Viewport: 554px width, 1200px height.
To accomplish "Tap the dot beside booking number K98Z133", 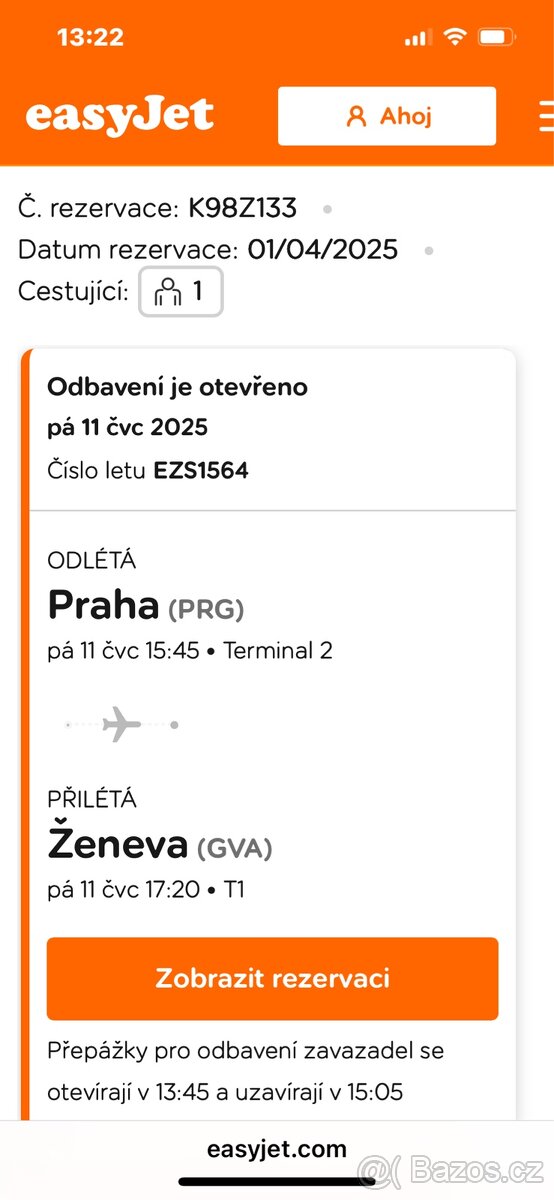I will (327, 209).
